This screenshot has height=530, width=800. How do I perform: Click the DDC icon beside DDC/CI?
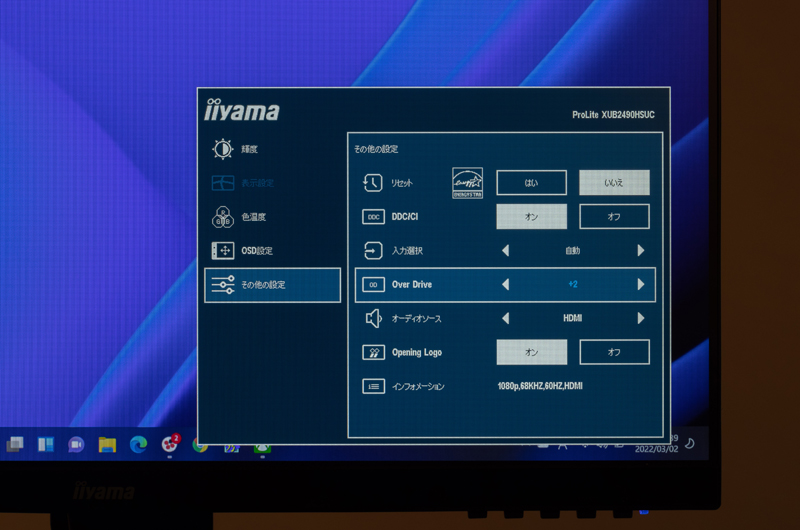click(x=373, y=217)
